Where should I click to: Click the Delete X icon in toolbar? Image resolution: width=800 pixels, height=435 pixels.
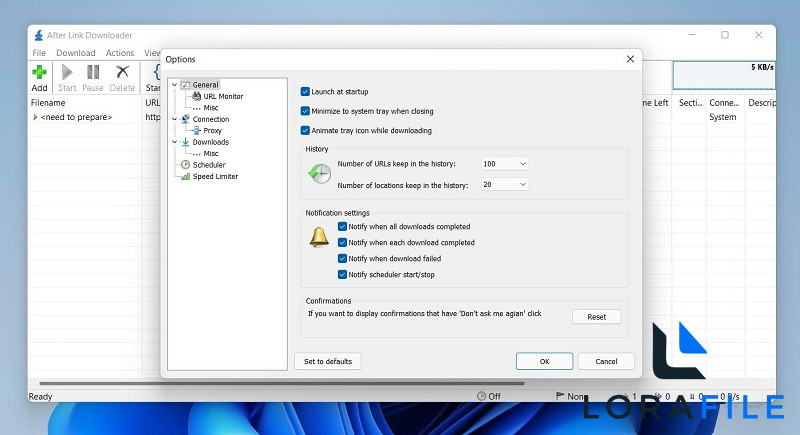pyautogui.click(x=122, y=72)
